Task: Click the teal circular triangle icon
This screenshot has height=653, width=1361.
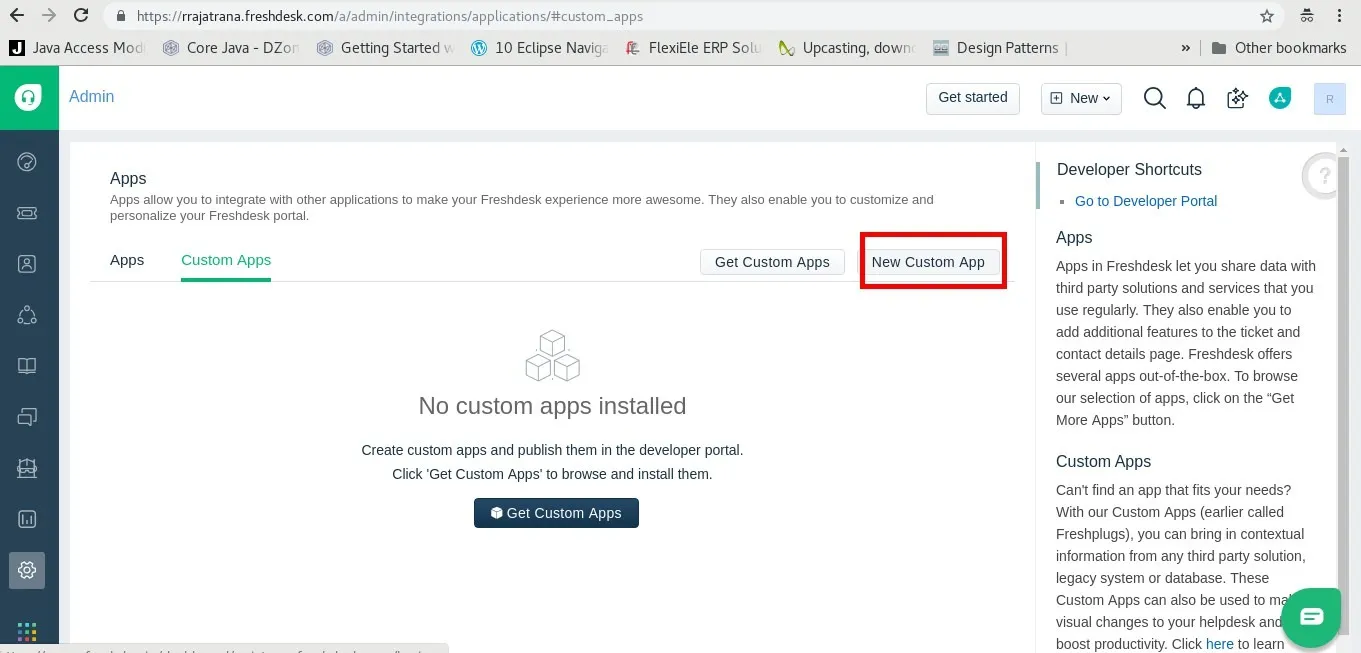Action: pyautogui.click(x=1280, y=98)
